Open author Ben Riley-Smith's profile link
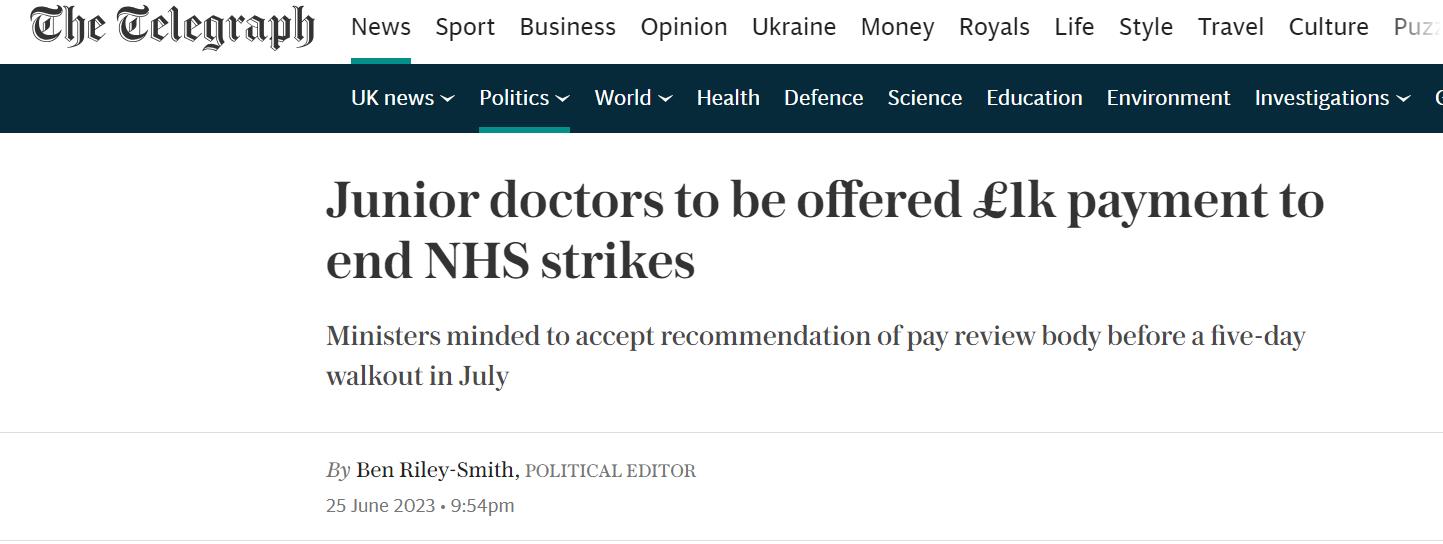This screenshot has width=1443, height=544. pos(435,470)
